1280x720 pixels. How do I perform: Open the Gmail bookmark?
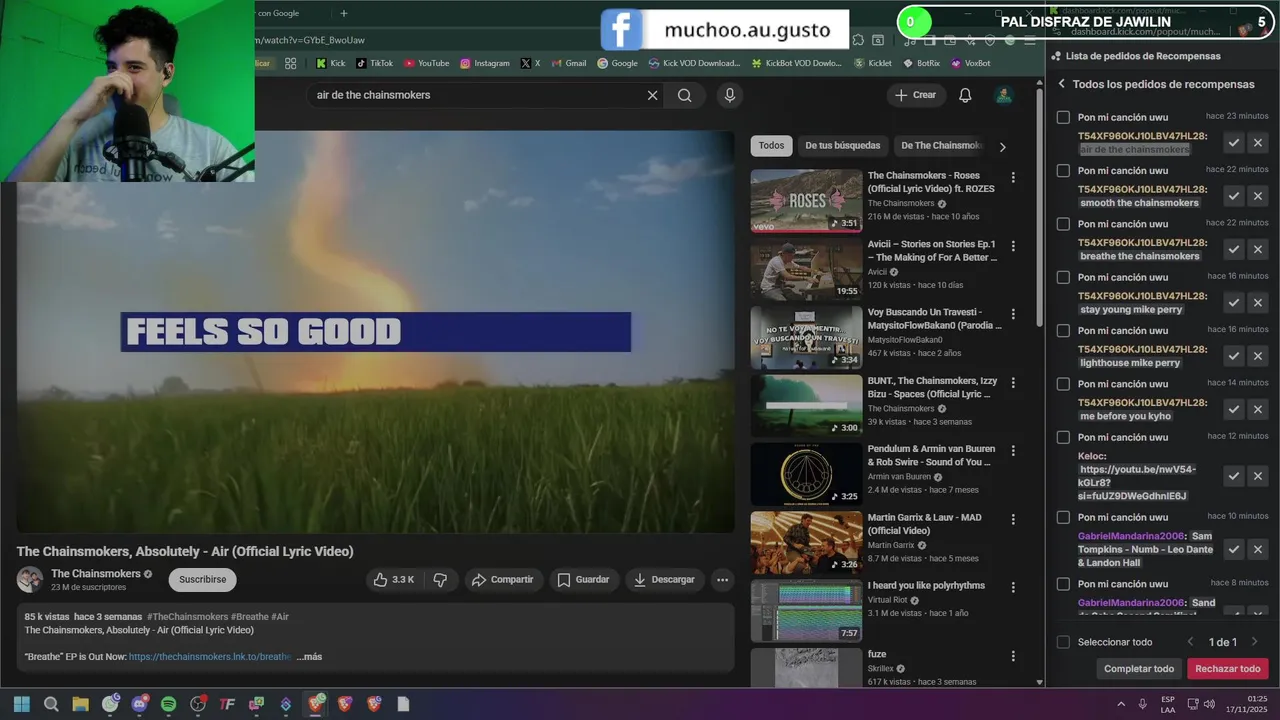(568, 63)
